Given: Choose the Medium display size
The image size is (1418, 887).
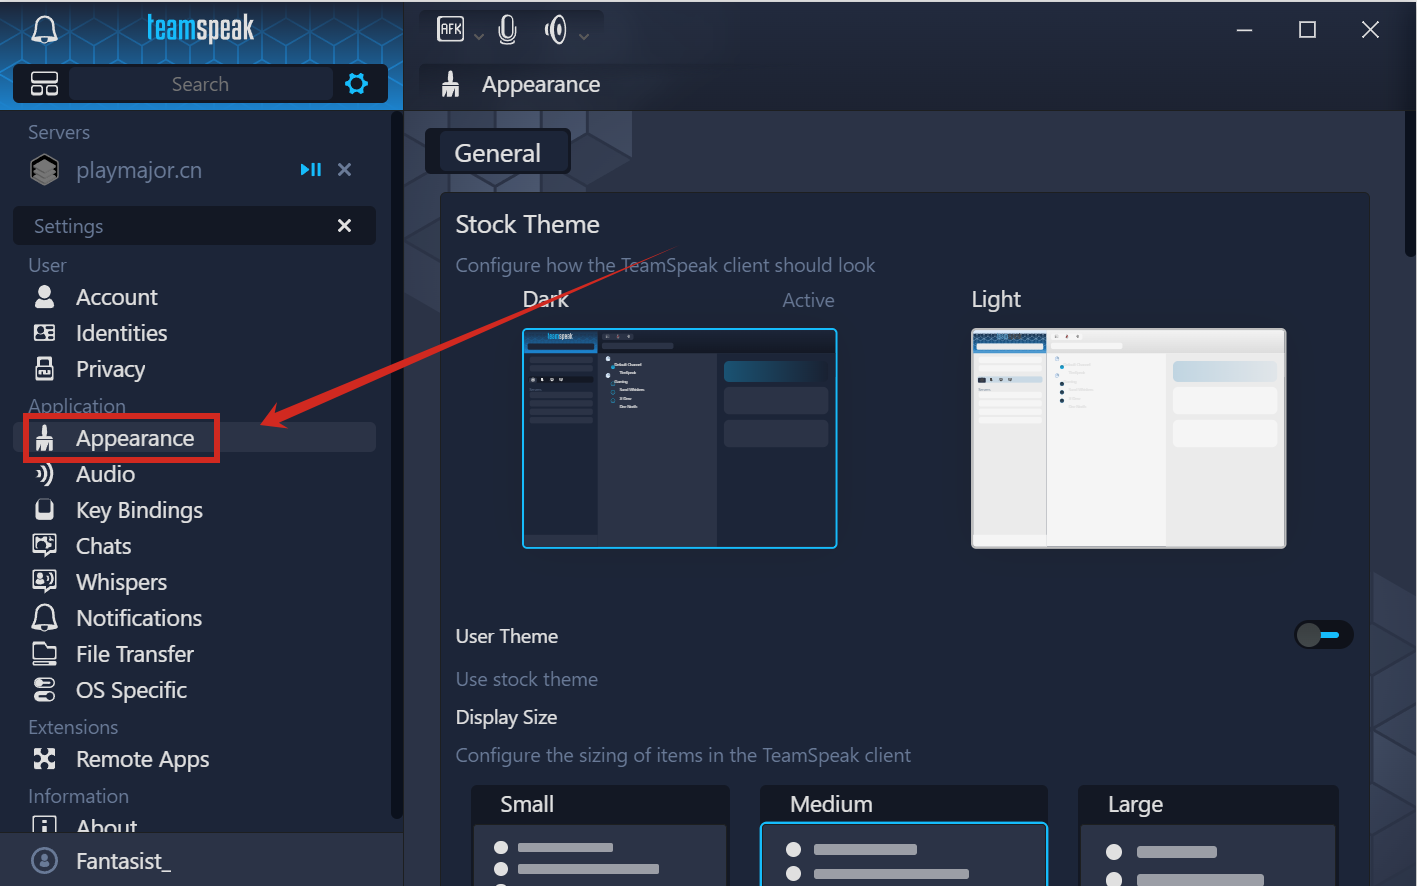Looking at the screenshot, I should pos(904,836).
